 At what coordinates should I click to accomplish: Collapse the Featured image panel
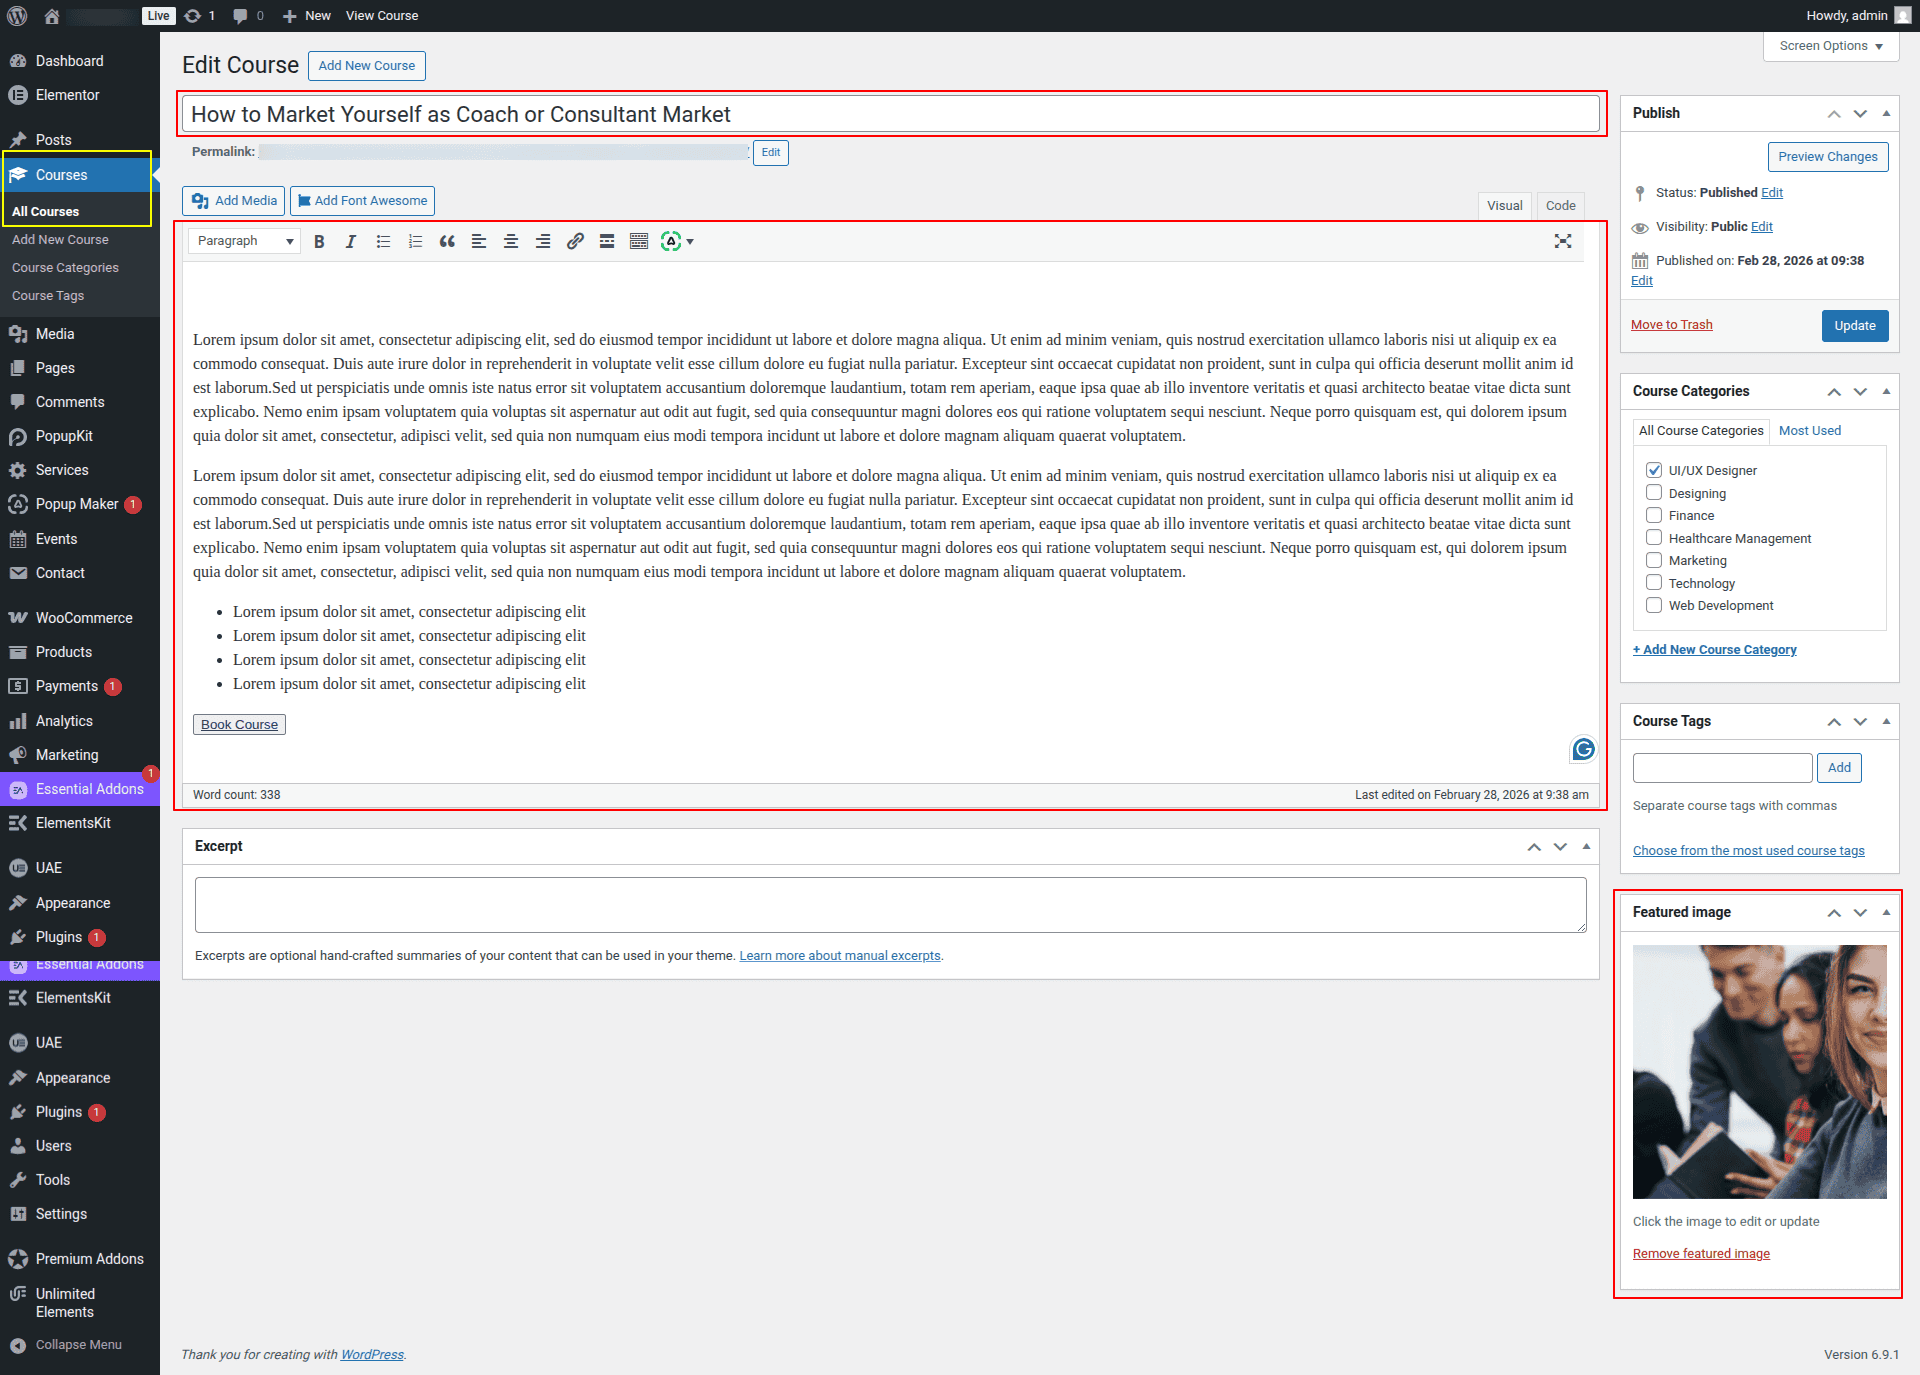click(x=1886, y=912)
